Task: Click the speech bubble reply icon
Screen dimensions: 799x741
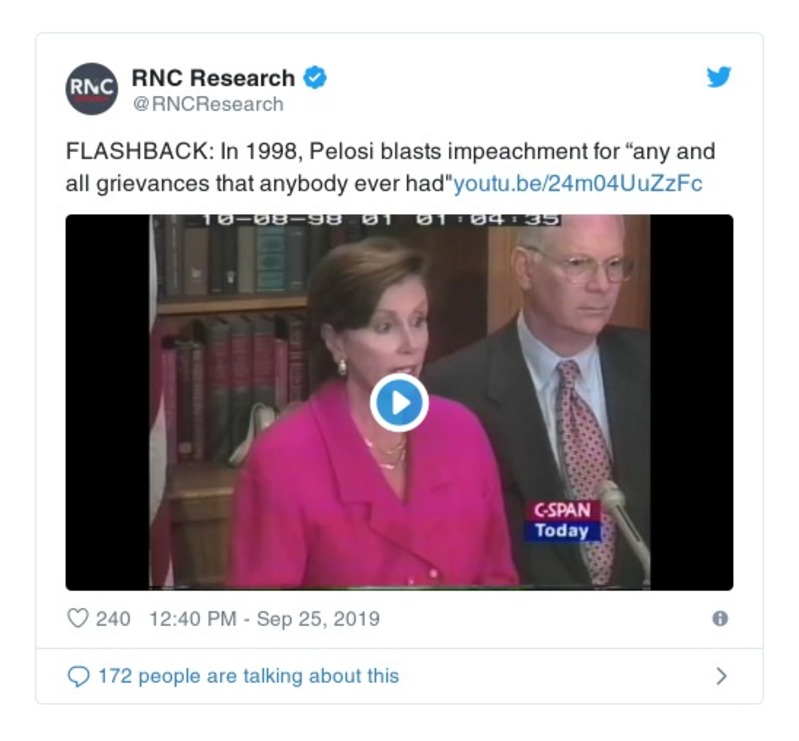Action: click(x=78, y=676)
